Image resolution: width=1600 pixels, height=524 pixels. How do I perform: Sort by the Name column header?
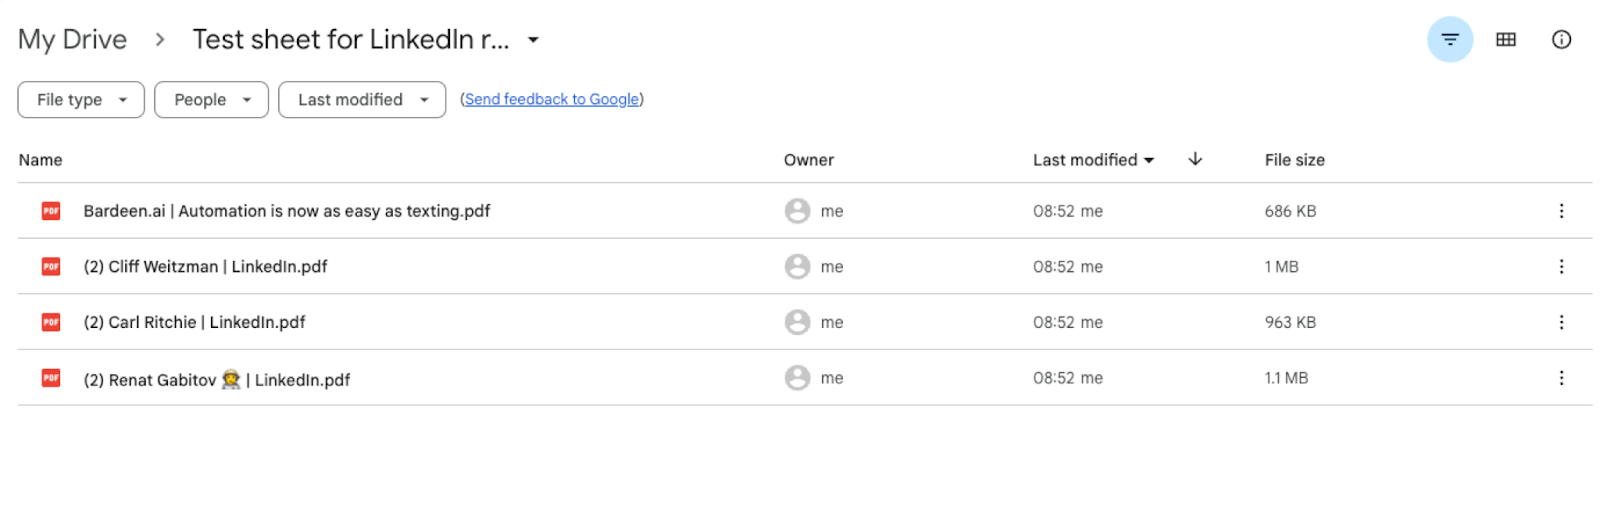40,160
